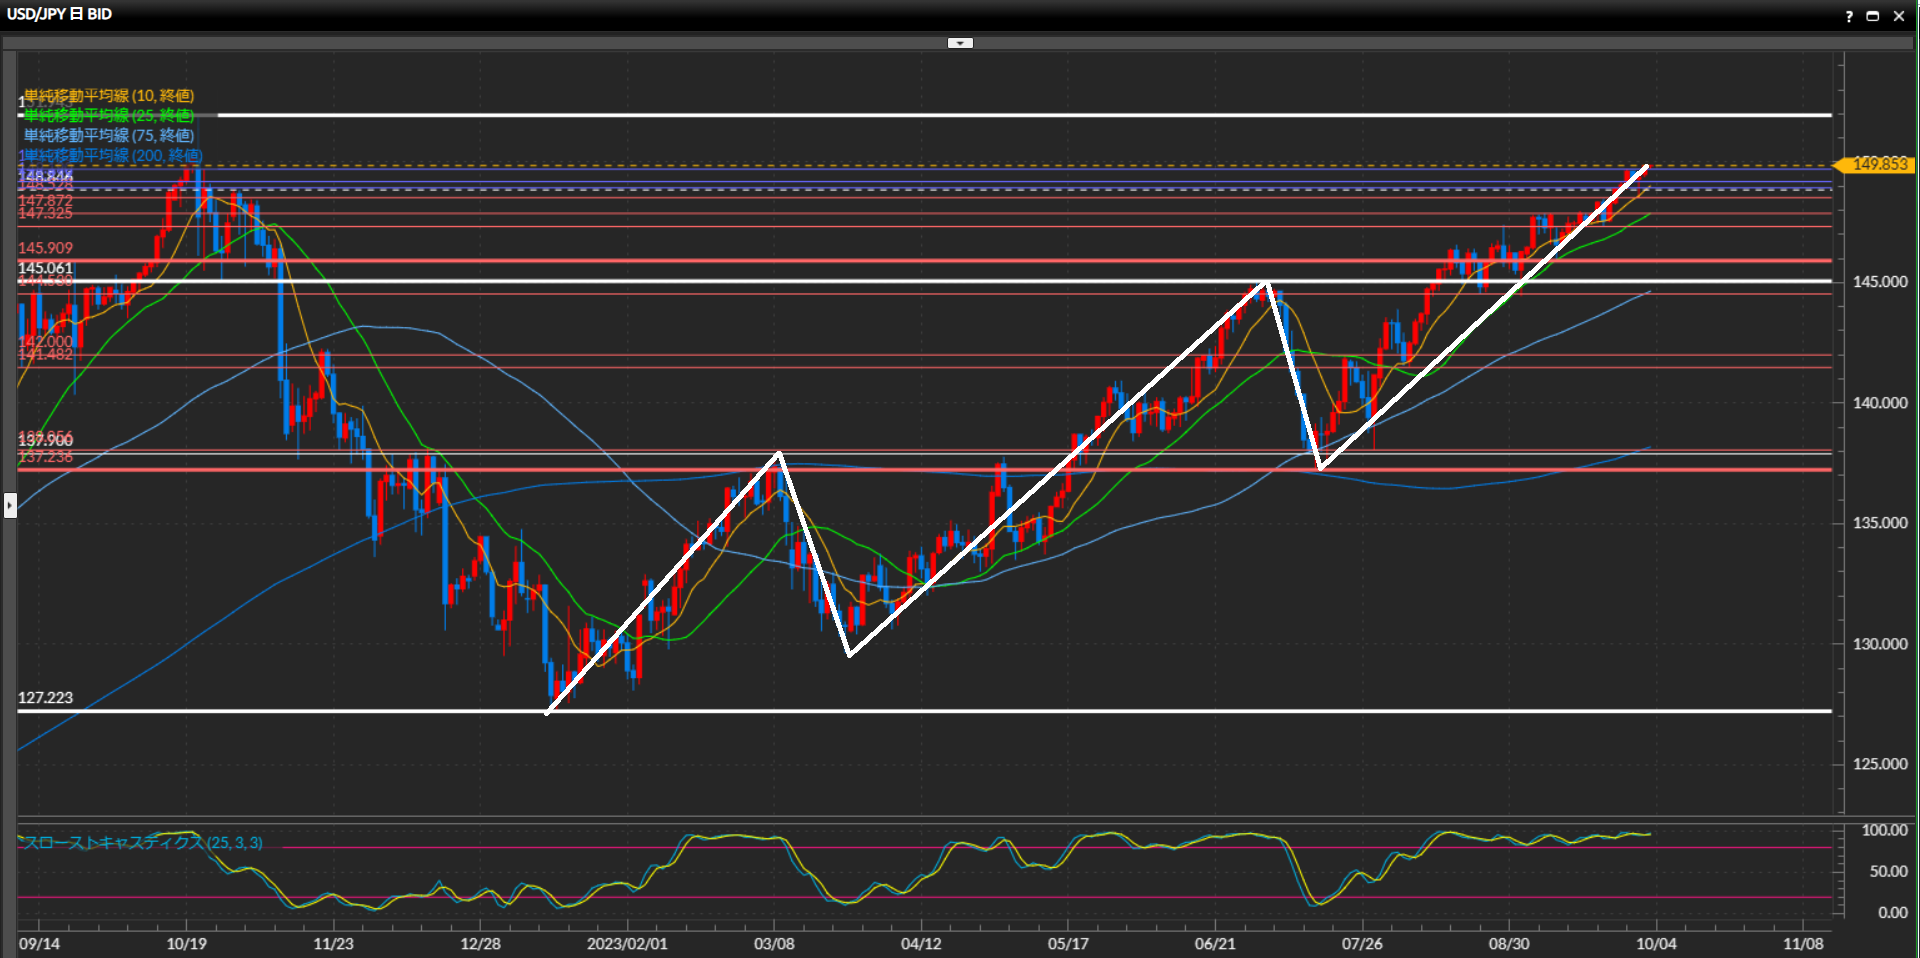This screenshot has width=1920, height=958.
Task: Click the 140.000 price axis label
Action: pyautogui.click(x=1880, y=403)
